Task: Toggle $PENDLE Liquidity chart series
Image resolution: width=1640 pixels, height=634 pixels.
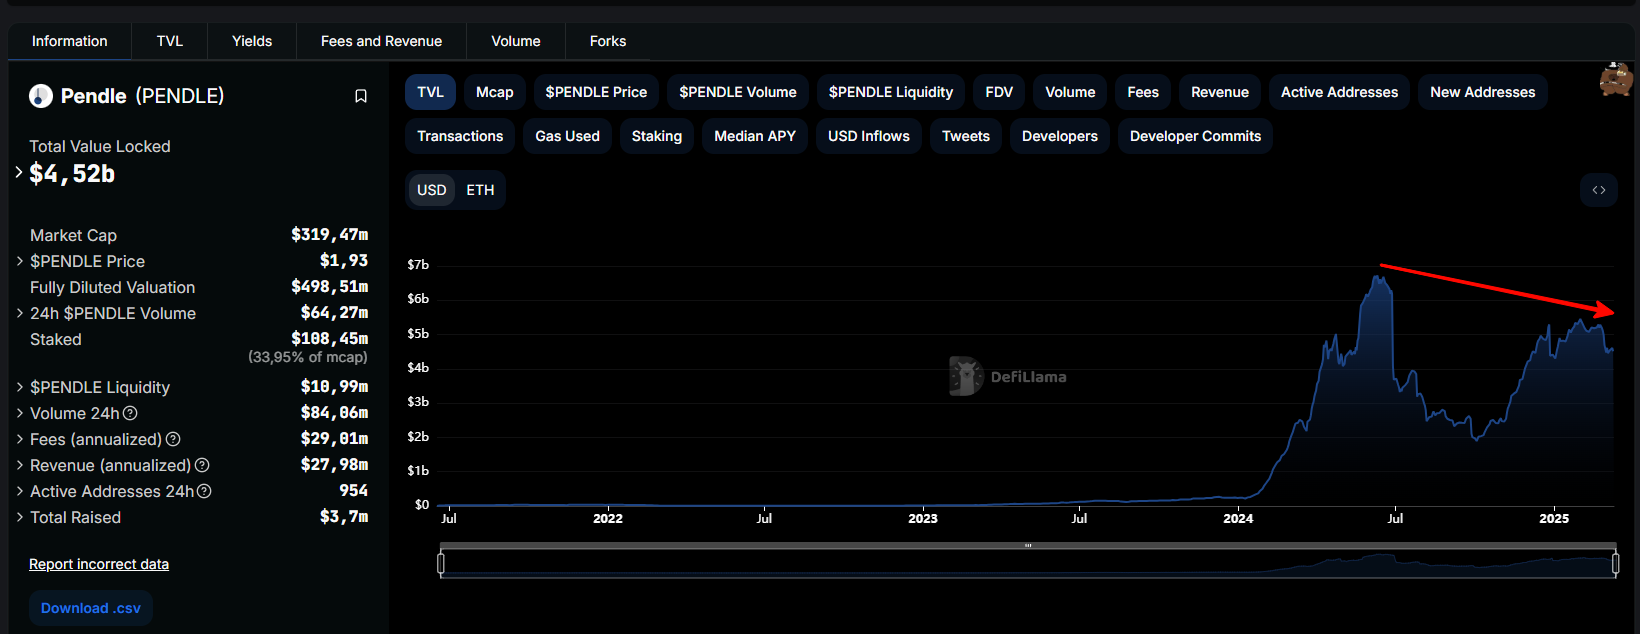Action: click(891, 92)
